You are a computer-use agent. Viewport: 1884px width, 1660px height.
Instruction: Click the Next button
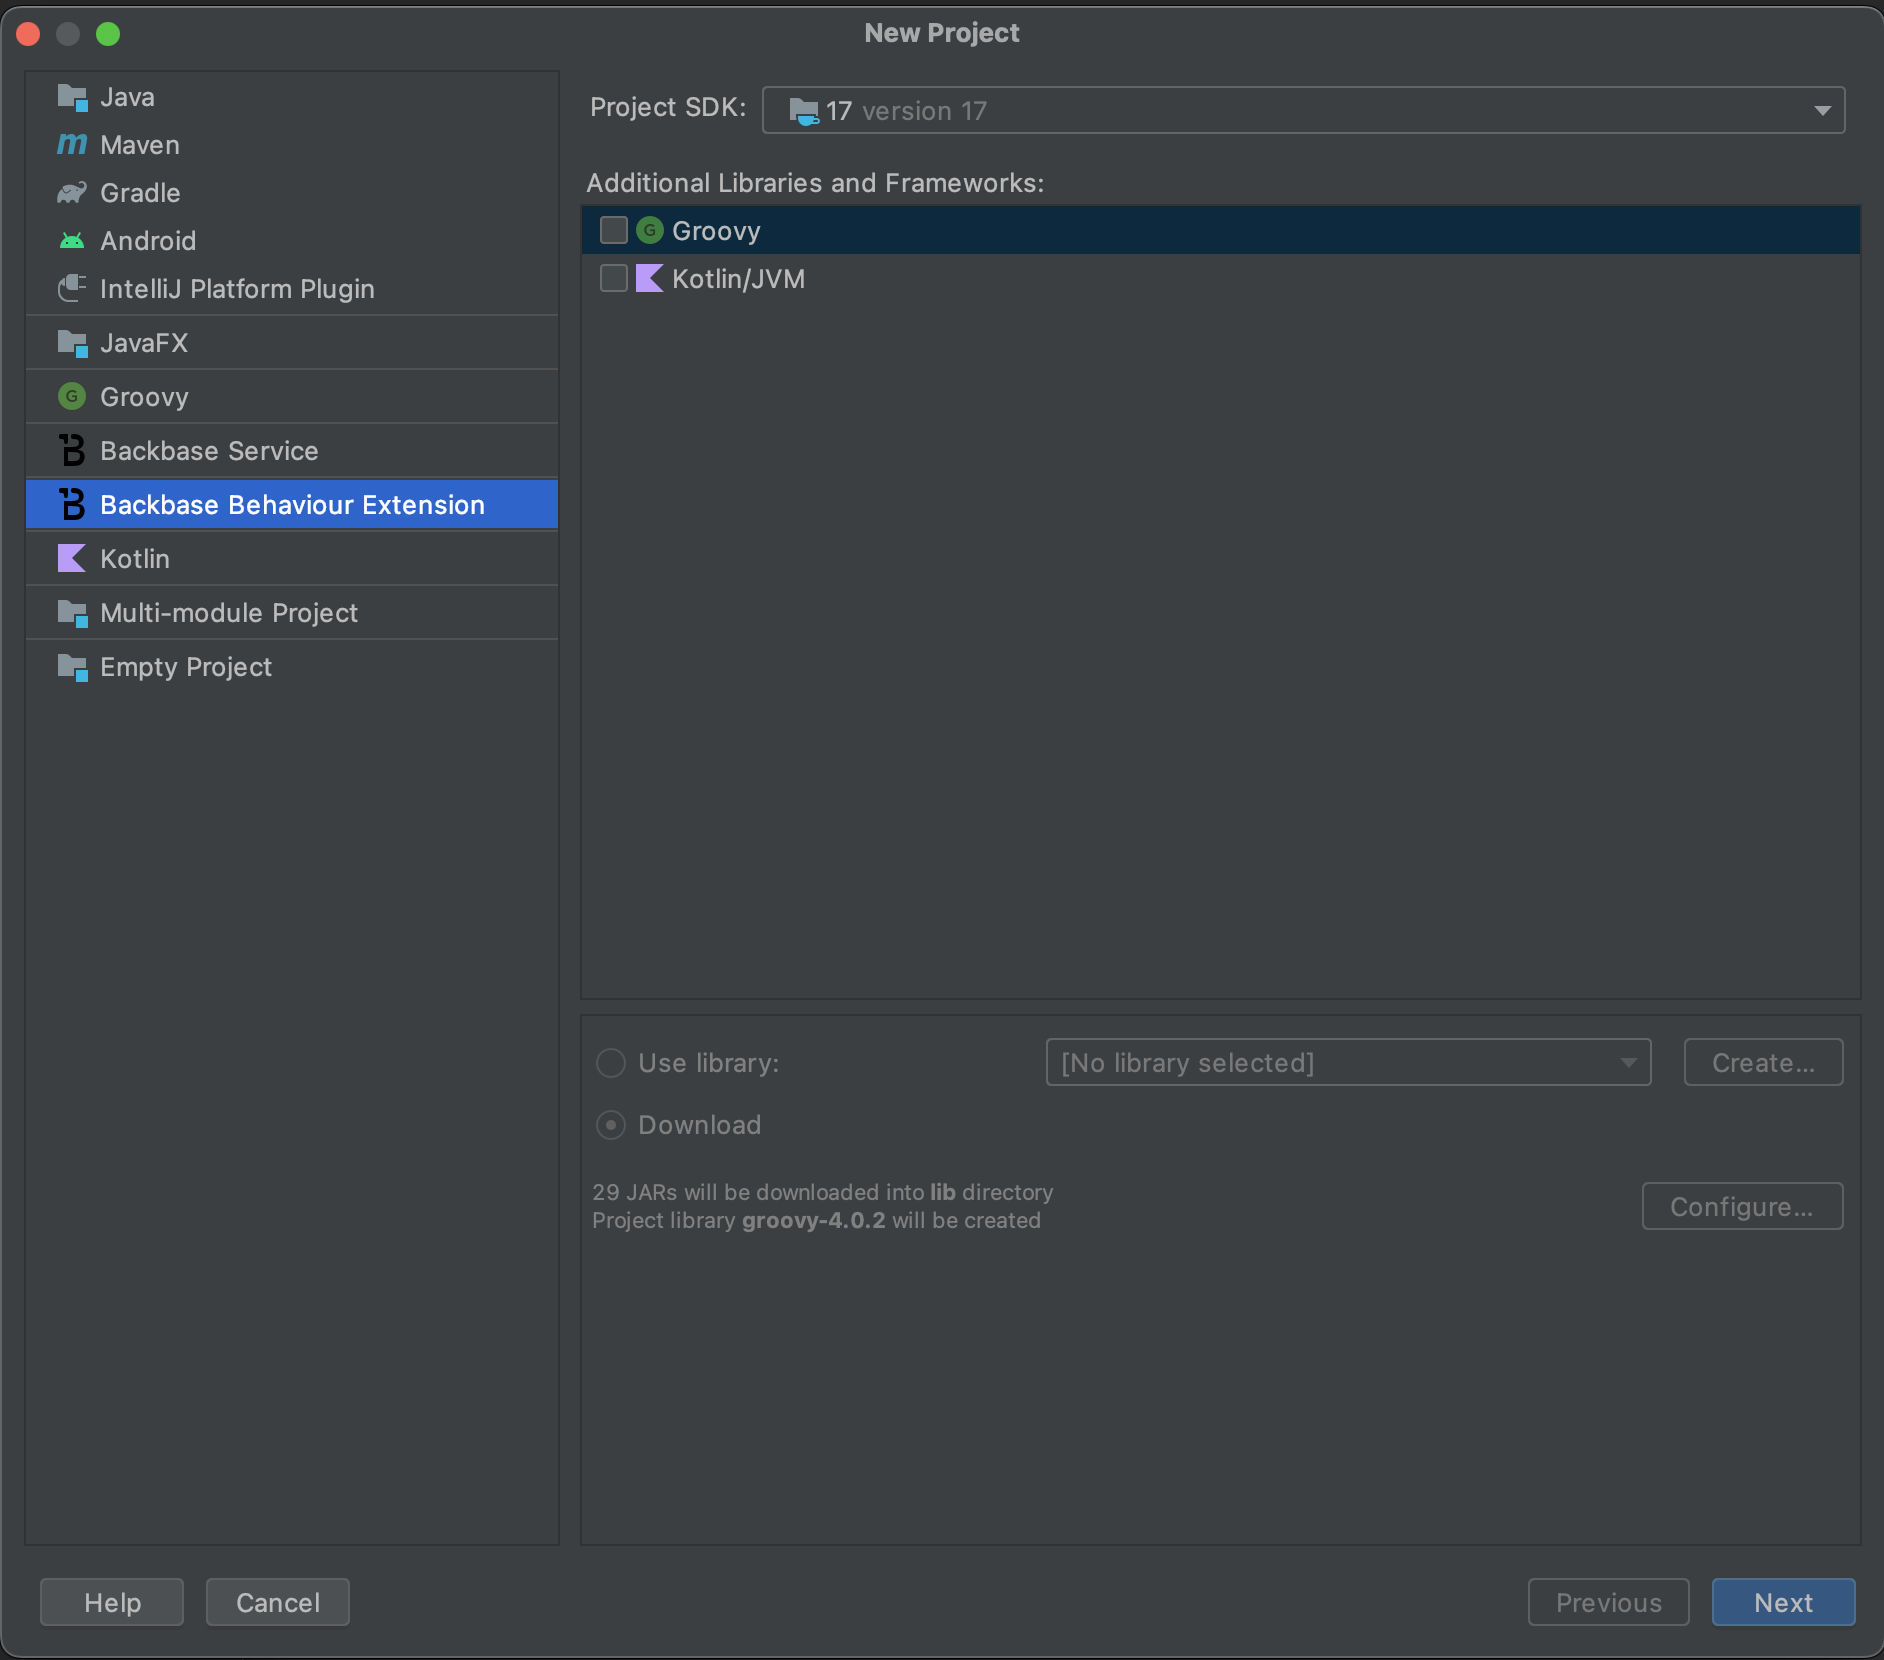1783,1602
